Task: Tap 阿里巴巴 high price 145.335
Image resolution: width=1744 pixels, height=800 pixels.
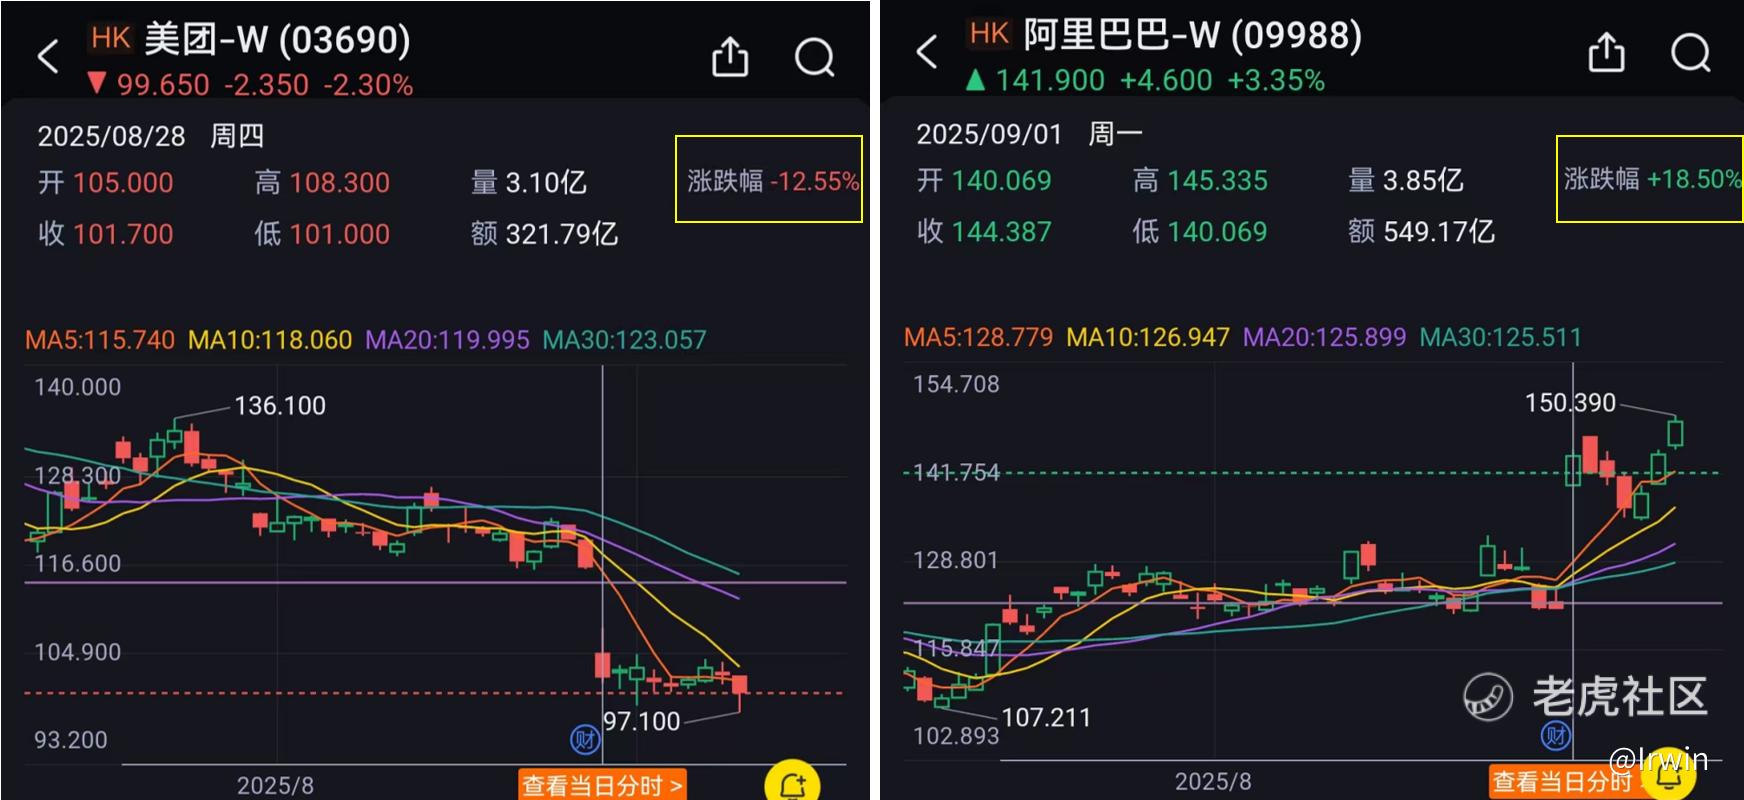Action: point(1218,180)
